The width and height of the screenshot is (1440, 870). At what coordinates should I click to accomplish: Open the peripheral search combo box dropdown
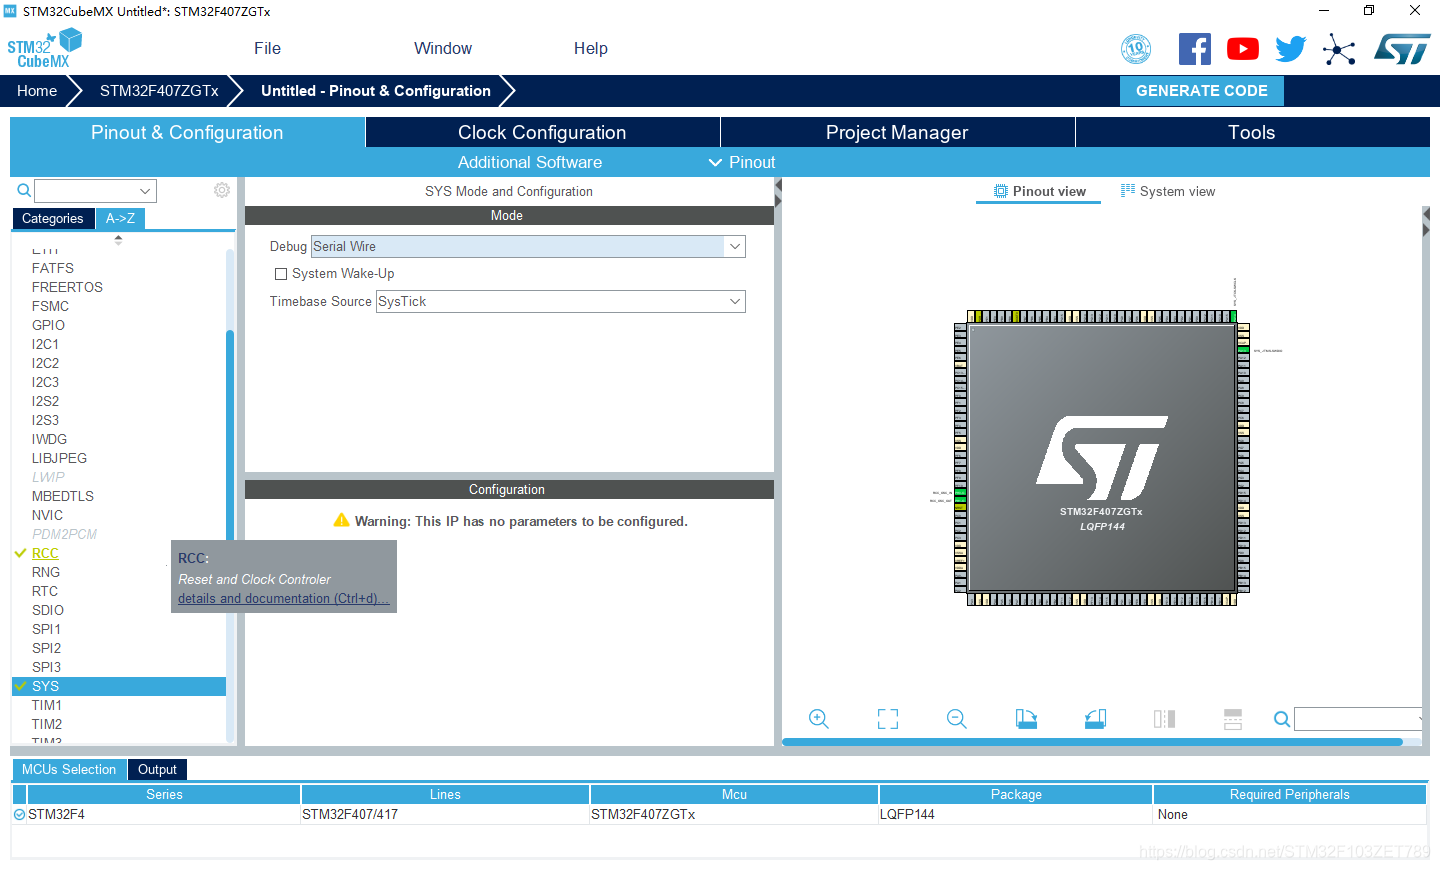click(x=145, y=191)
